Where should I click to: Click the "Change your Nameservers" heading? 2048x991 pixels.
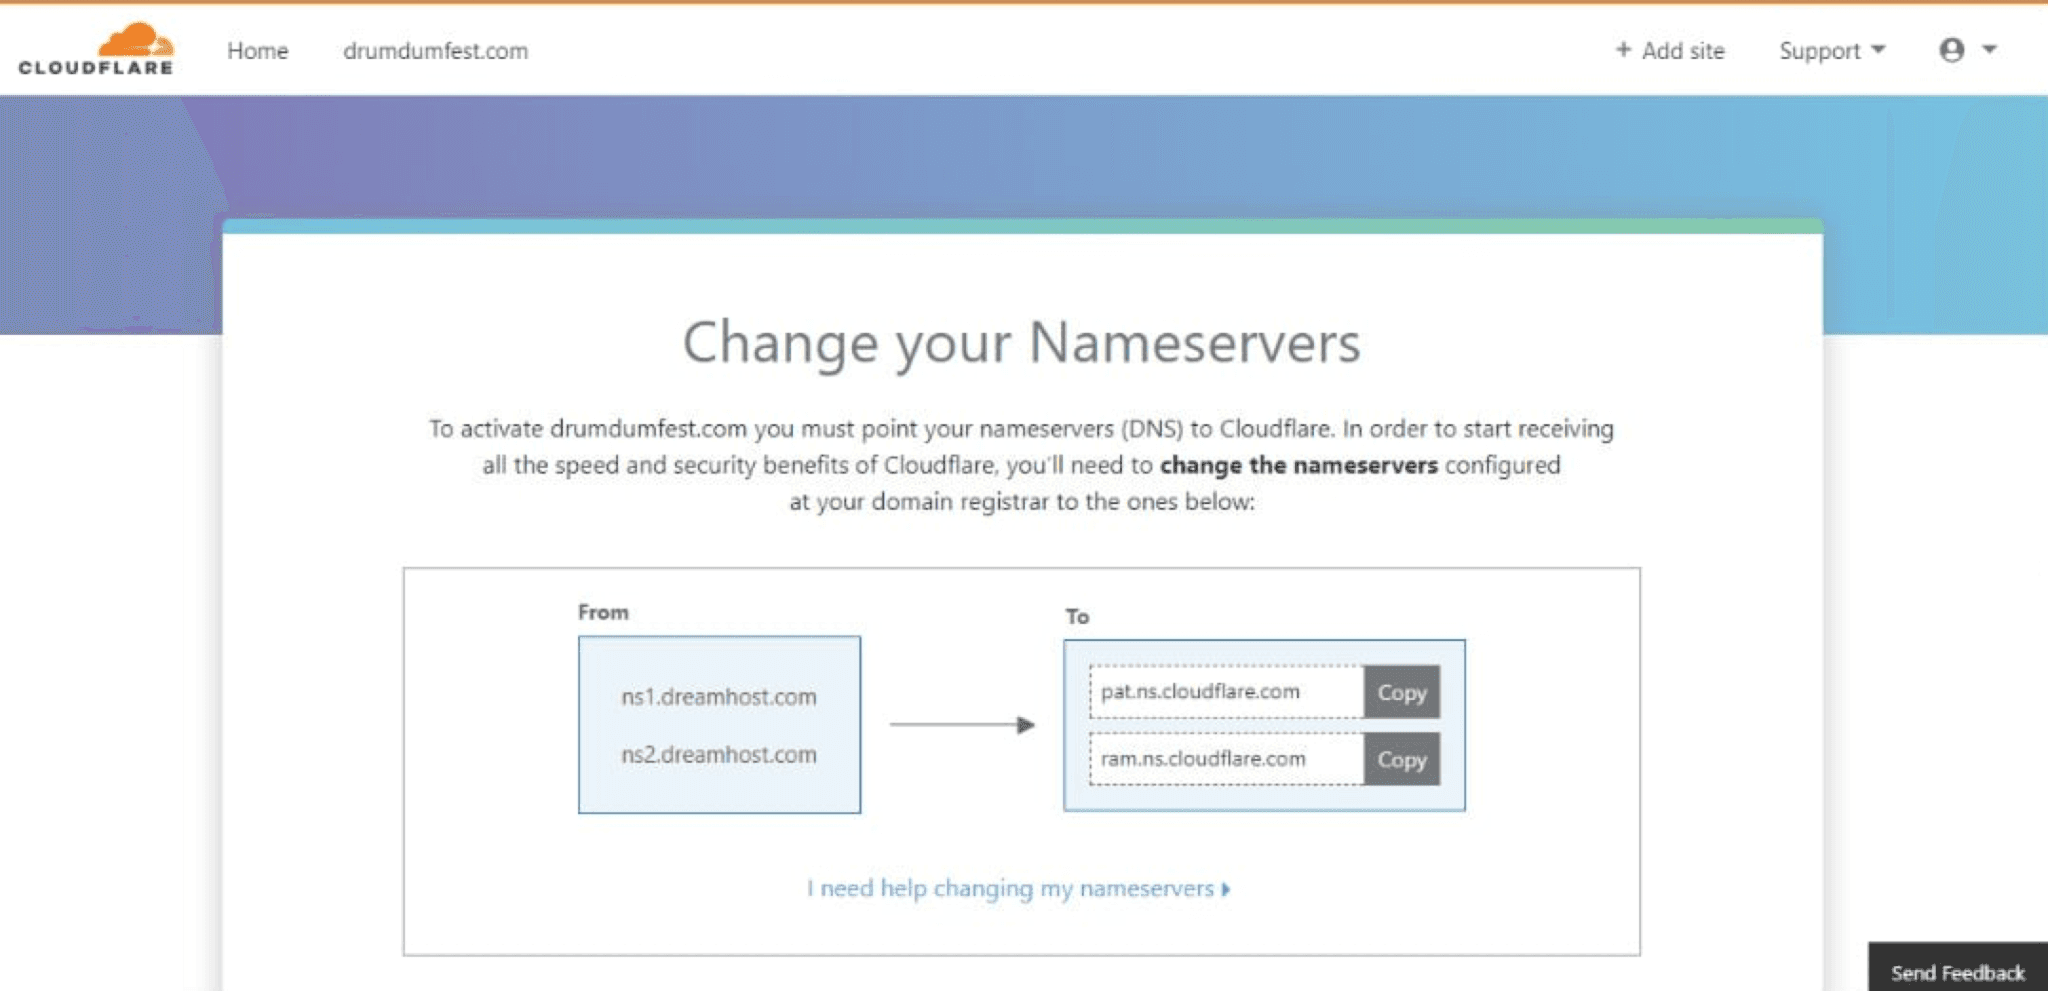click(1021, 343)
